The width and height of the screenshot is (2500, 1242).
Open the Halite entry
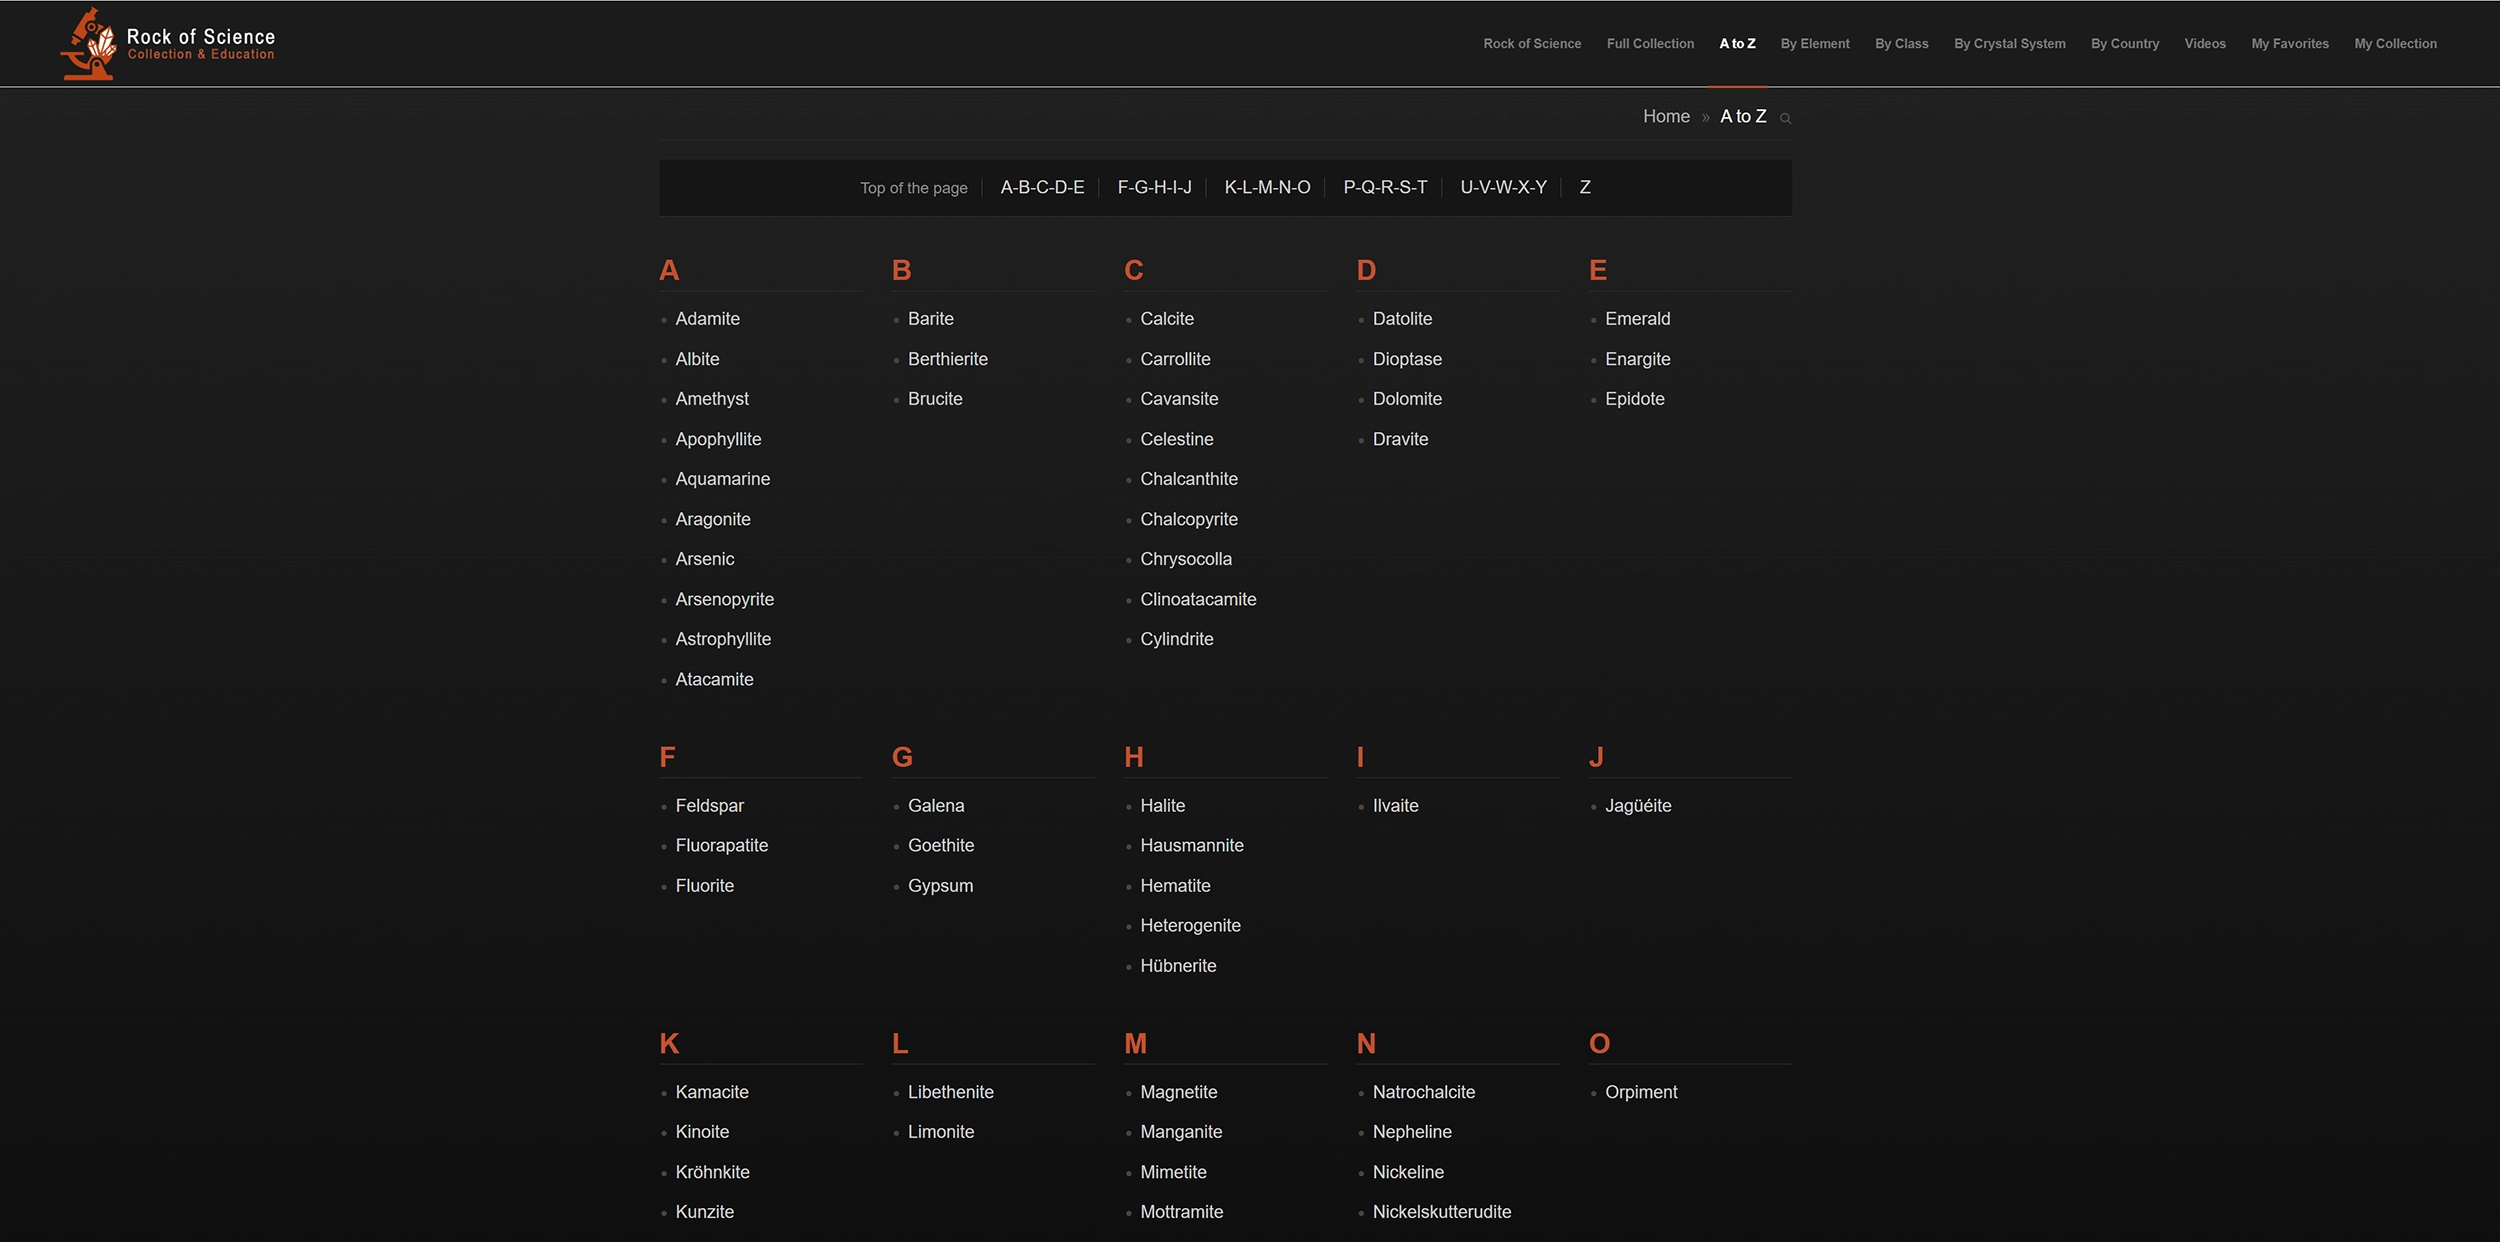[x=1162, y=806]
